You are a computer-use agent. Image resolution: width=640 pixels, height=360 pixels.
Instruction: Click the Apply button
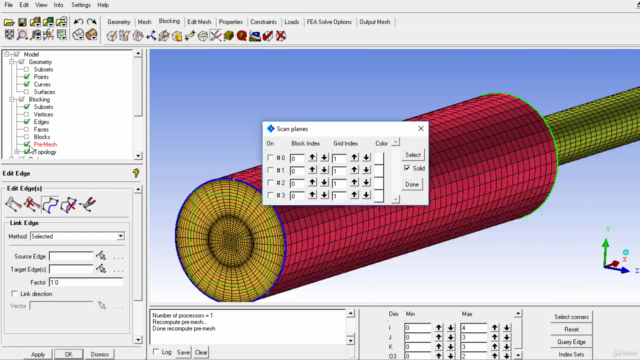pyautogui.click(x=38, y=354)
